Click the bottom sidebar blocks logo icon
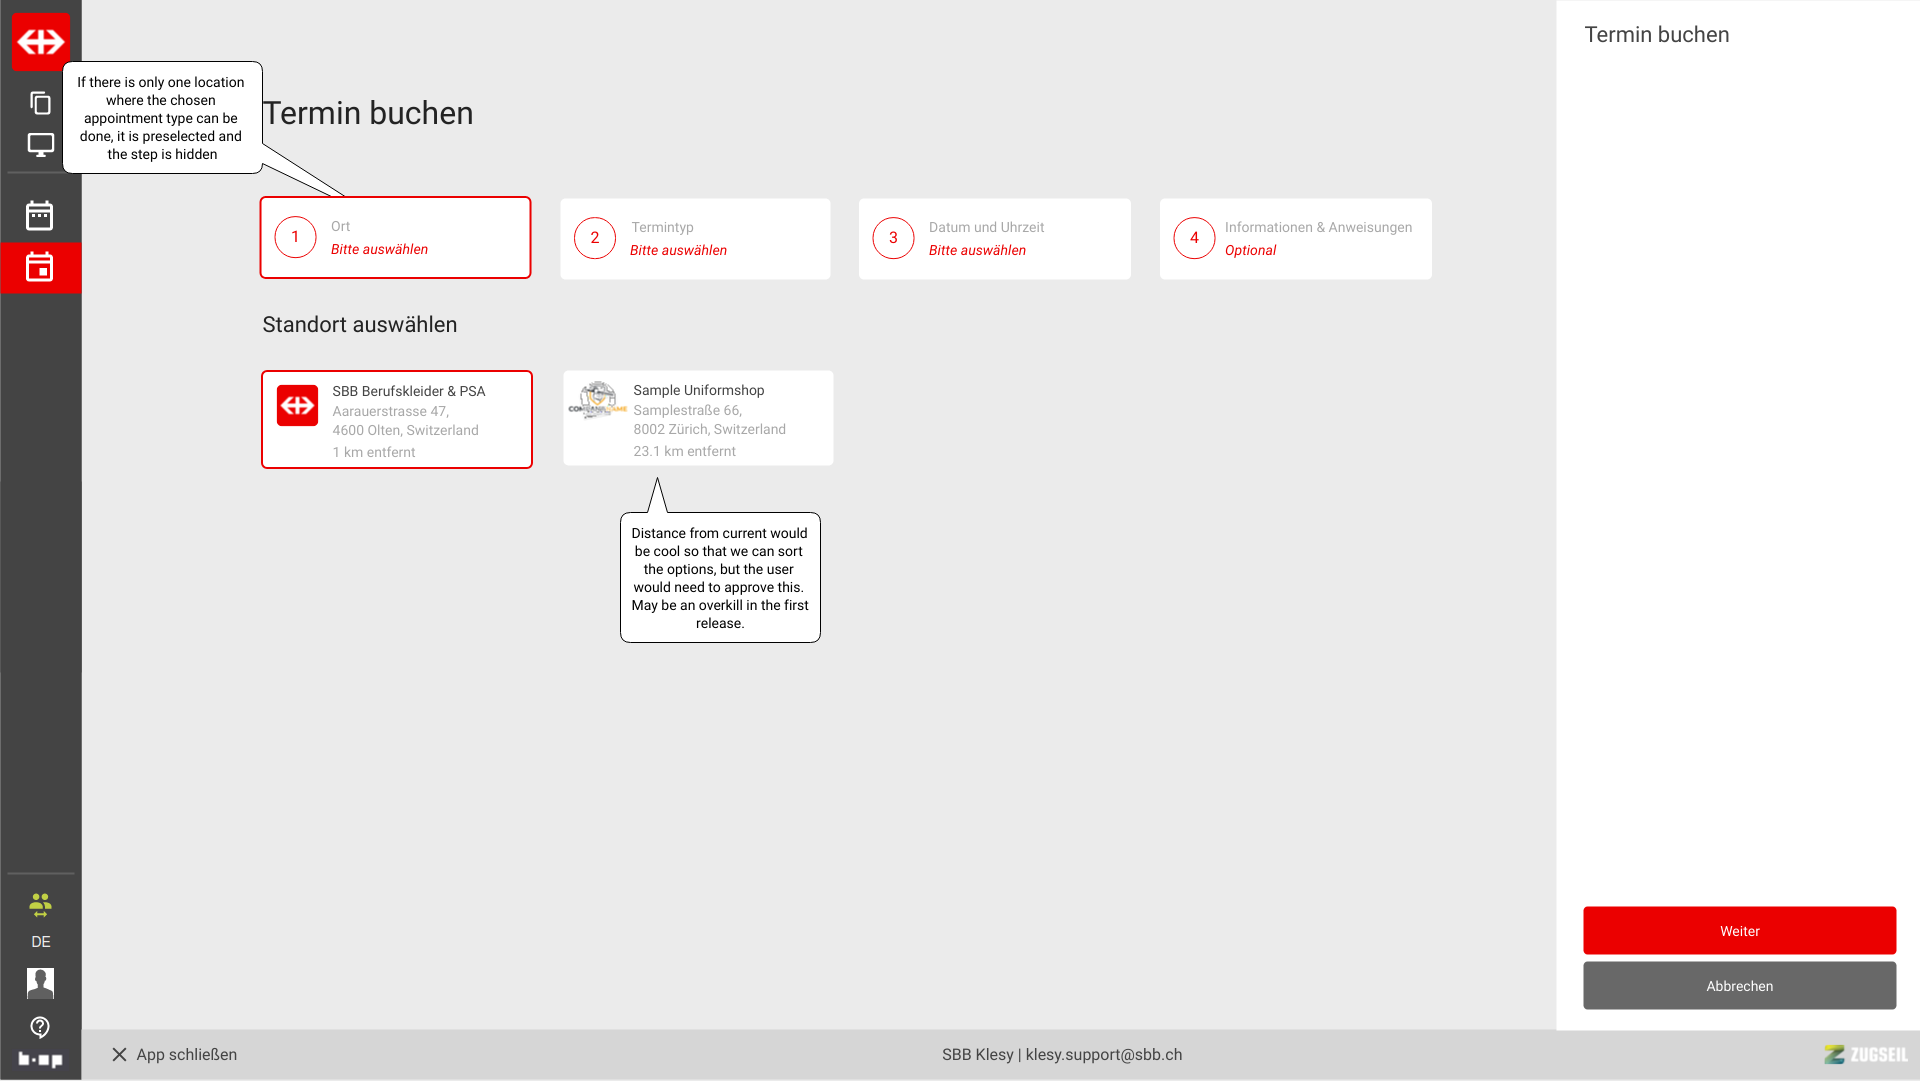Viewport: 1920px width, 1081px height. coord(40,1059)
